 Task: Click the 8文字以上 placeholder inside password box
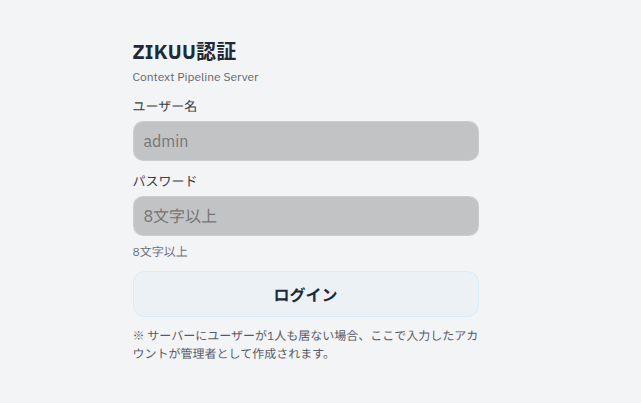pos(180,216)
